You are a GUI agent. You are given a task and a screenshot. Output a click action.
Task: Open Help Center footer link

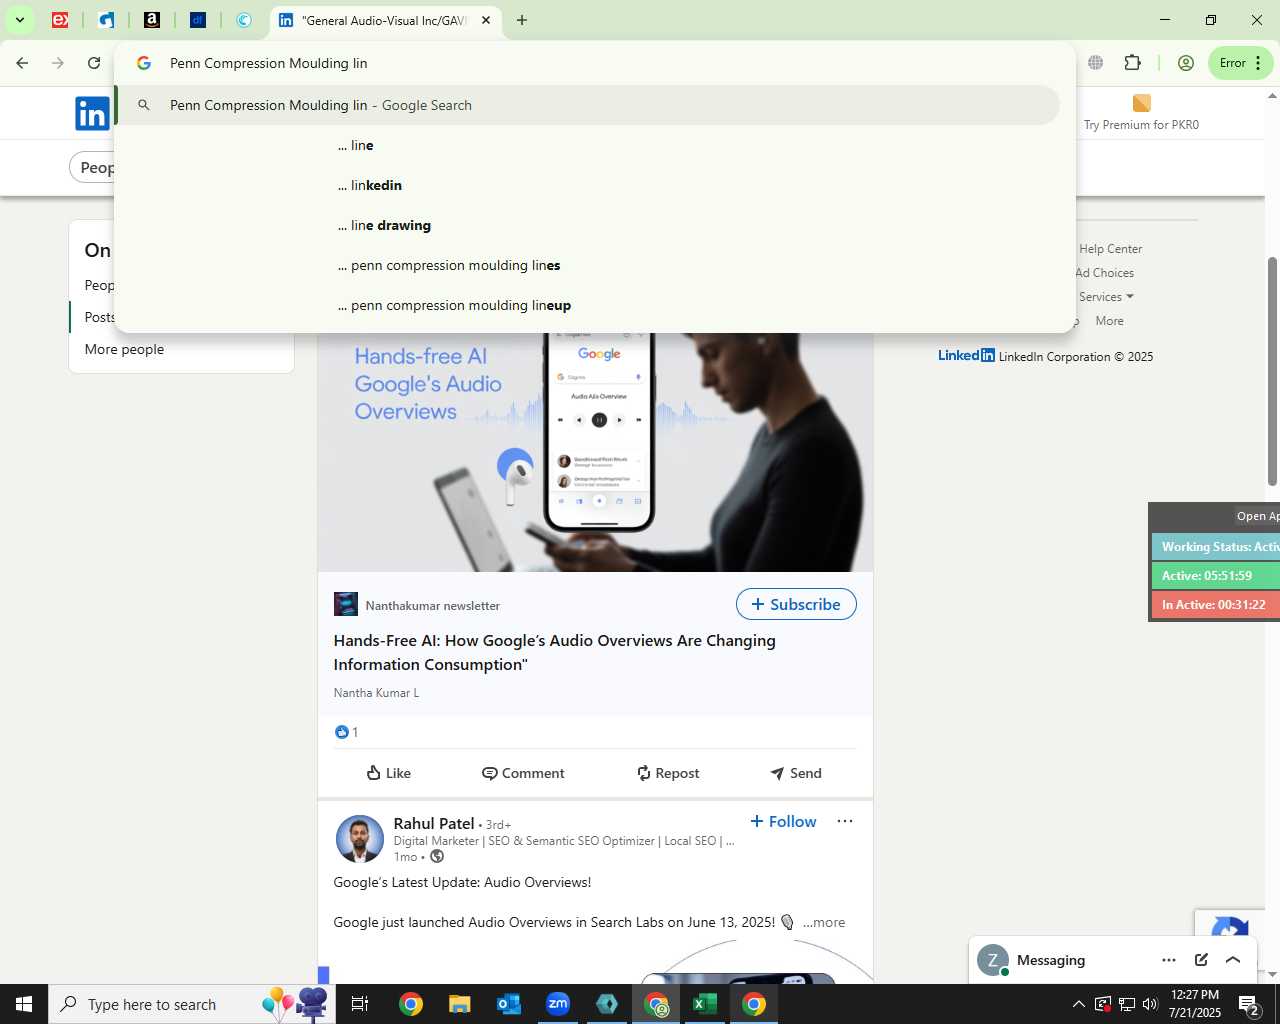point(1110,249)
